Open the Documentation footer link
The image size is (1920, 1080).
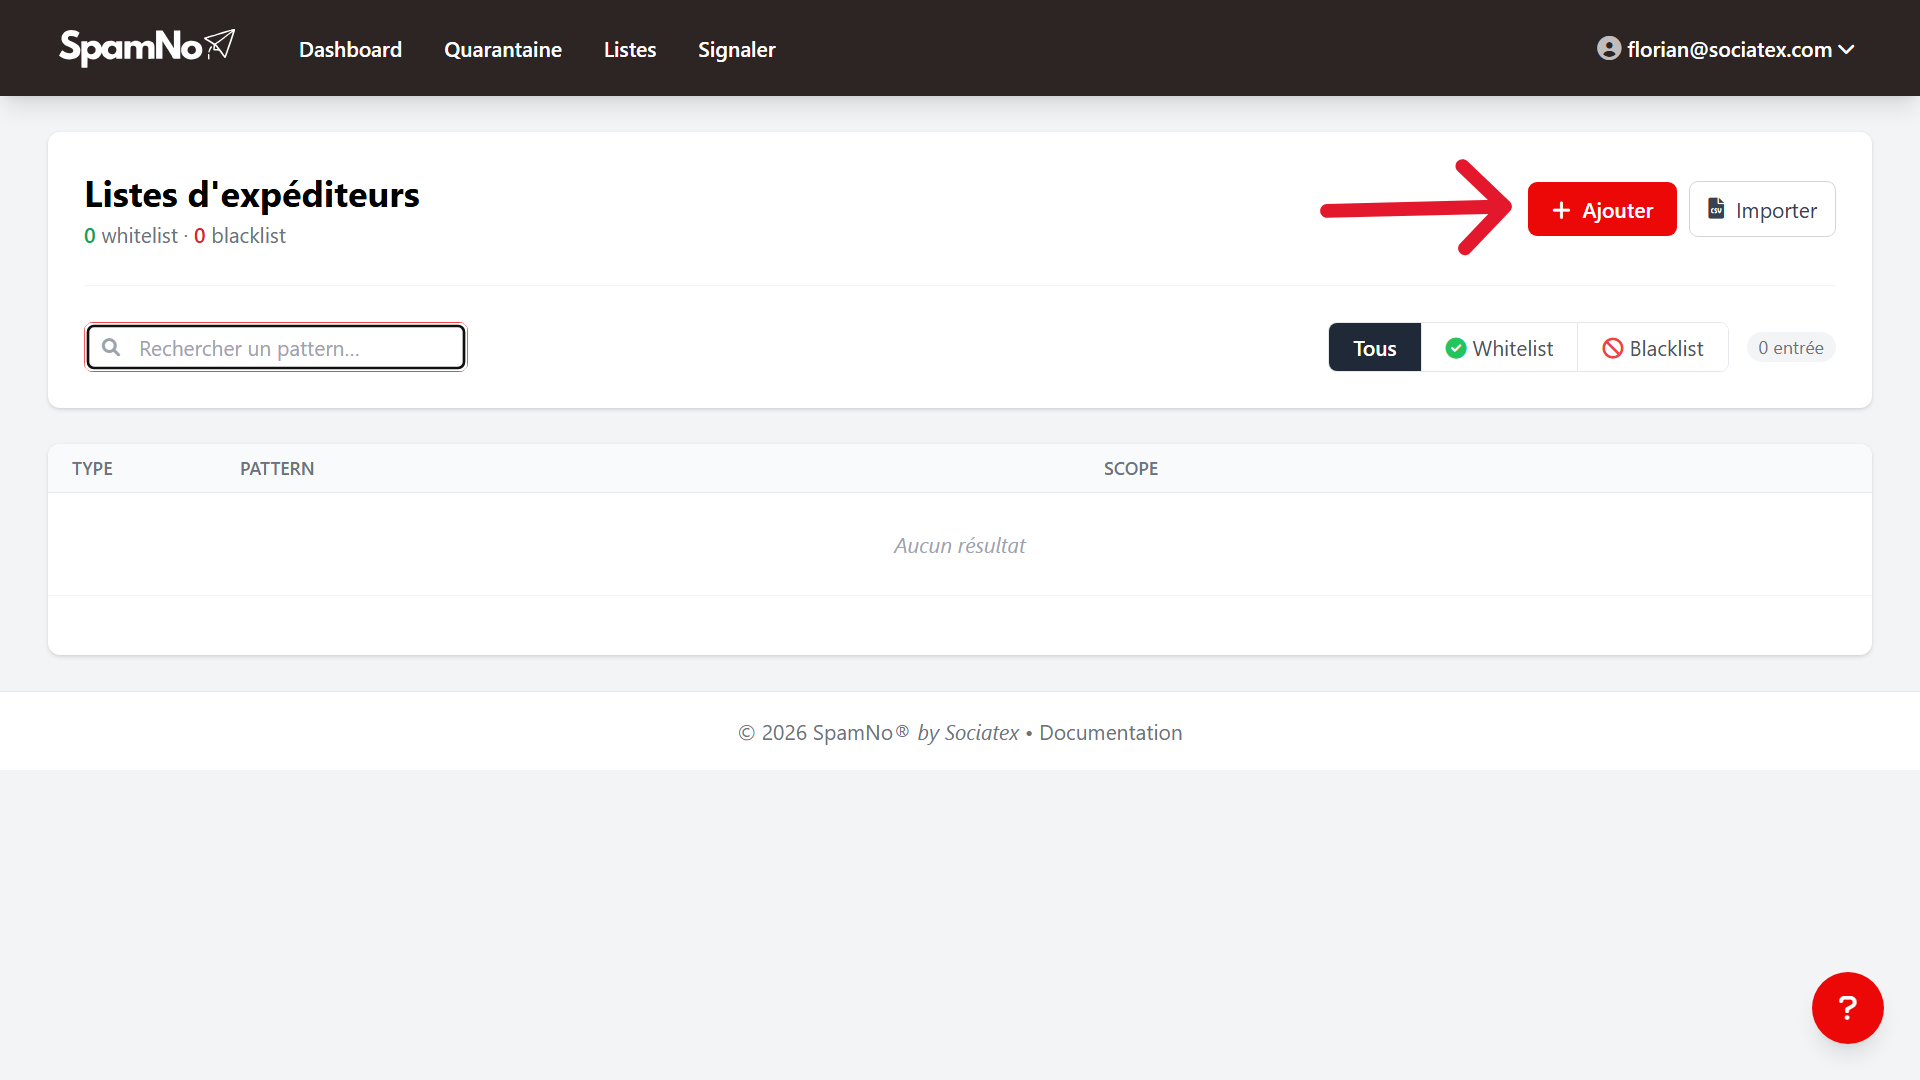point(1110,732)
